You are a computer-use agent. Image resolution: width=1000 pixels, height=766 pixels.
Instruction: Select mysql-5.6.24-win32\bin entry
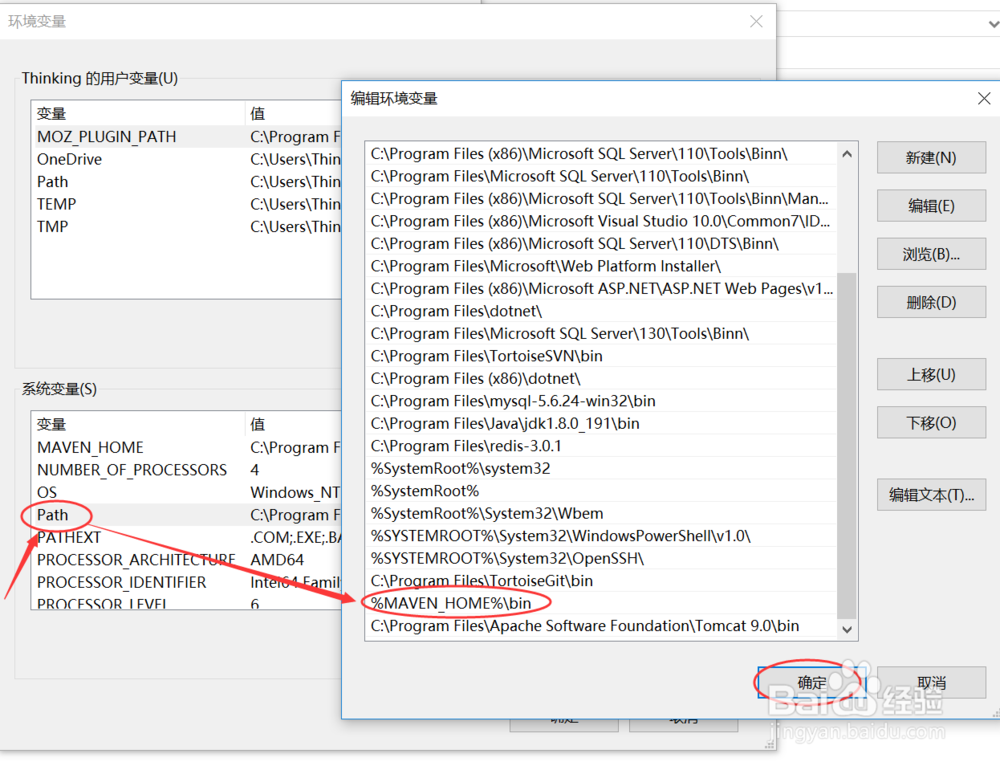(x=601, y=401)
